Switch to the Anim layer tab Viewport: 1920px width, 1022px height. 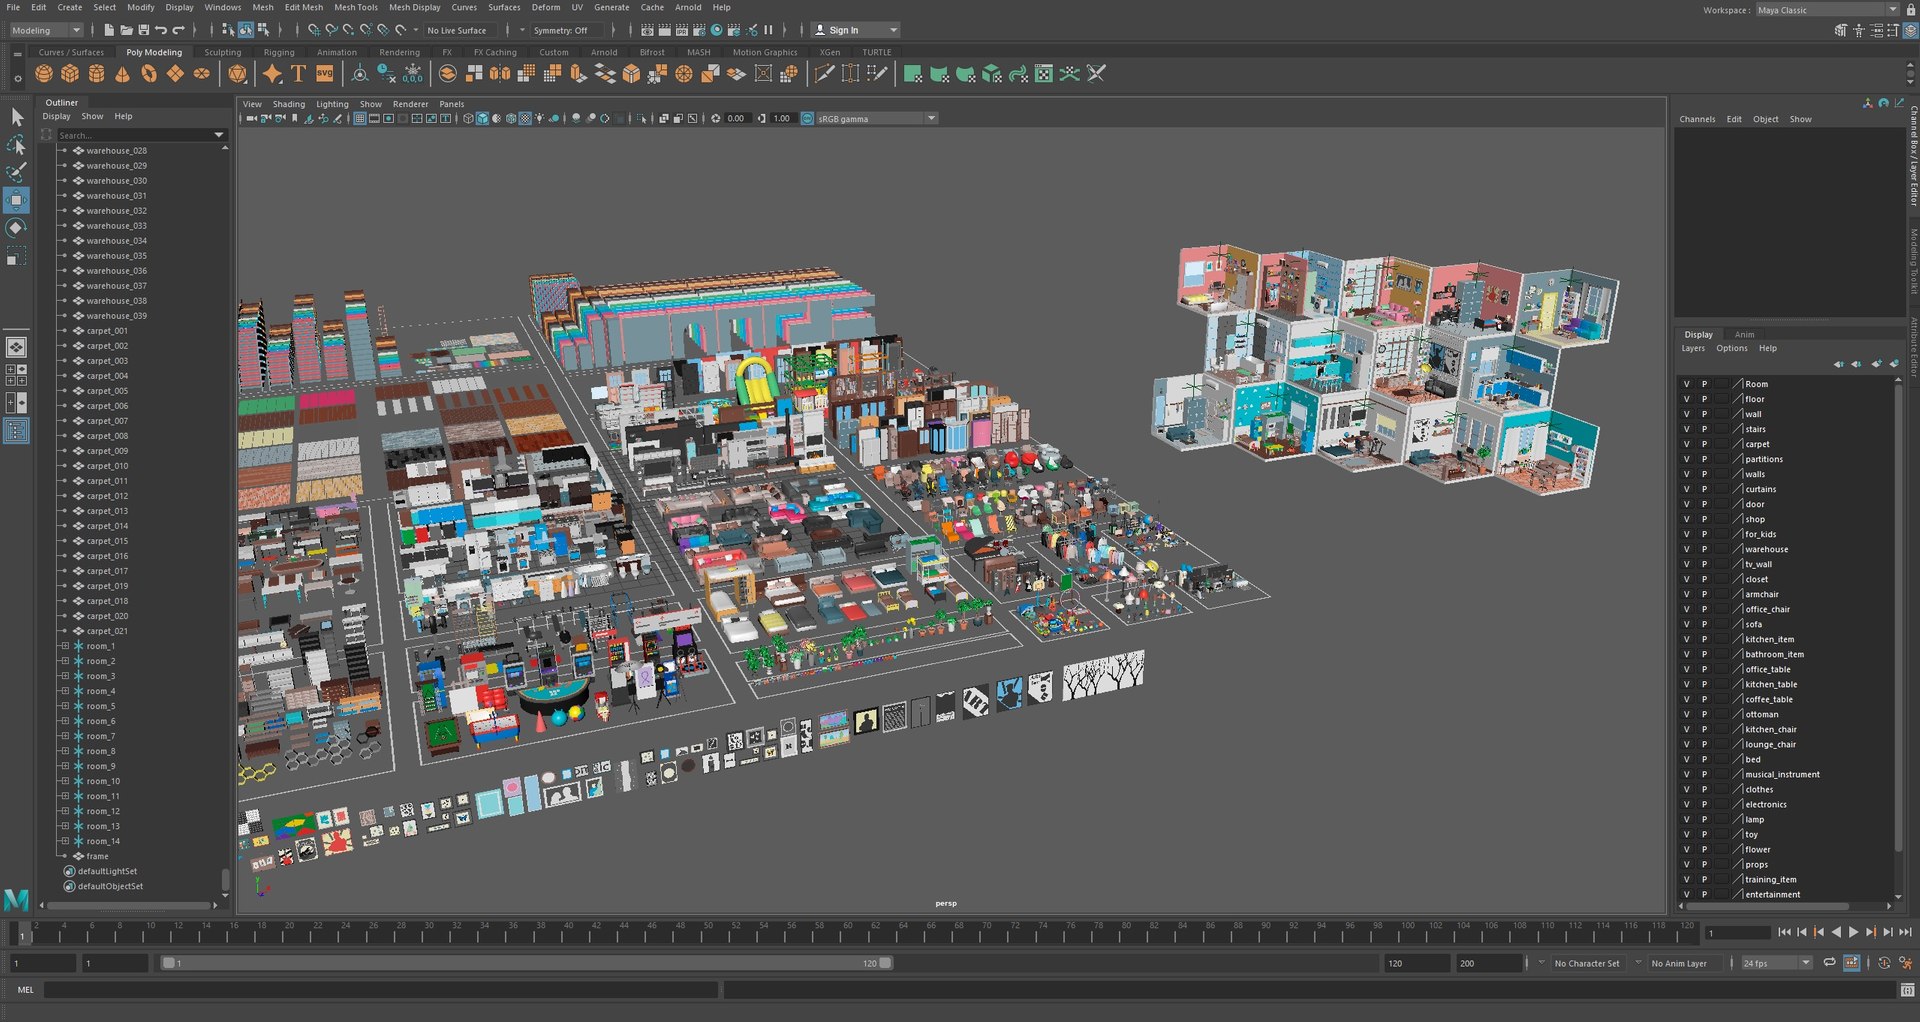point(1745,334)
